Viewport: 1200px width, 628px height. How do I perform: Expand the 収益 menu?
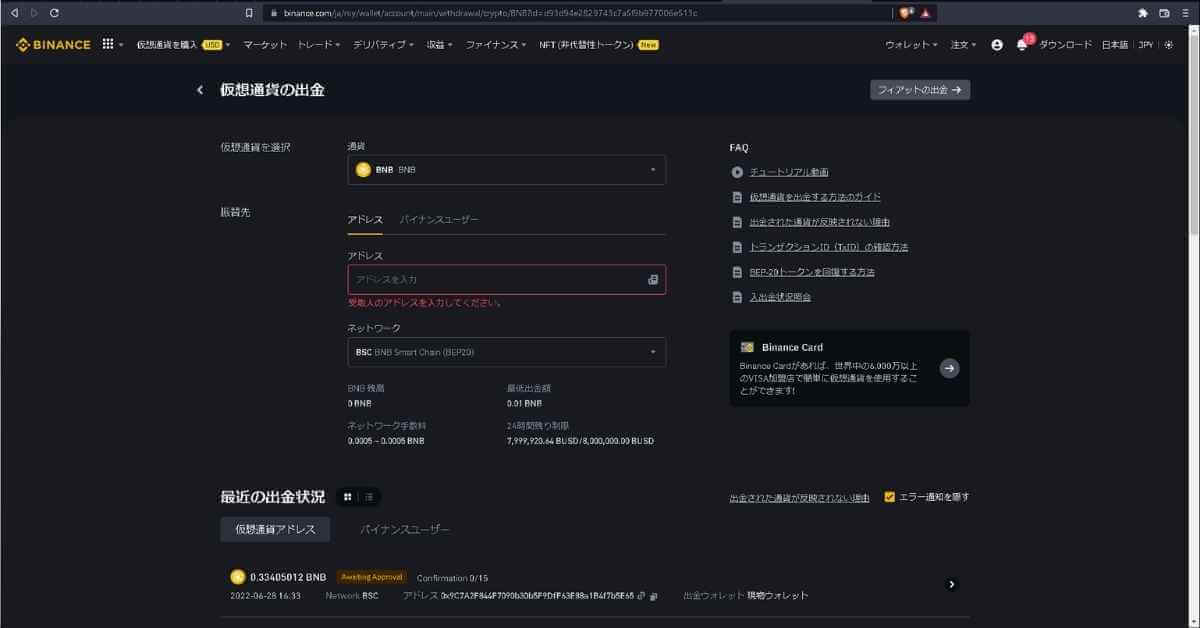(439, 45)
